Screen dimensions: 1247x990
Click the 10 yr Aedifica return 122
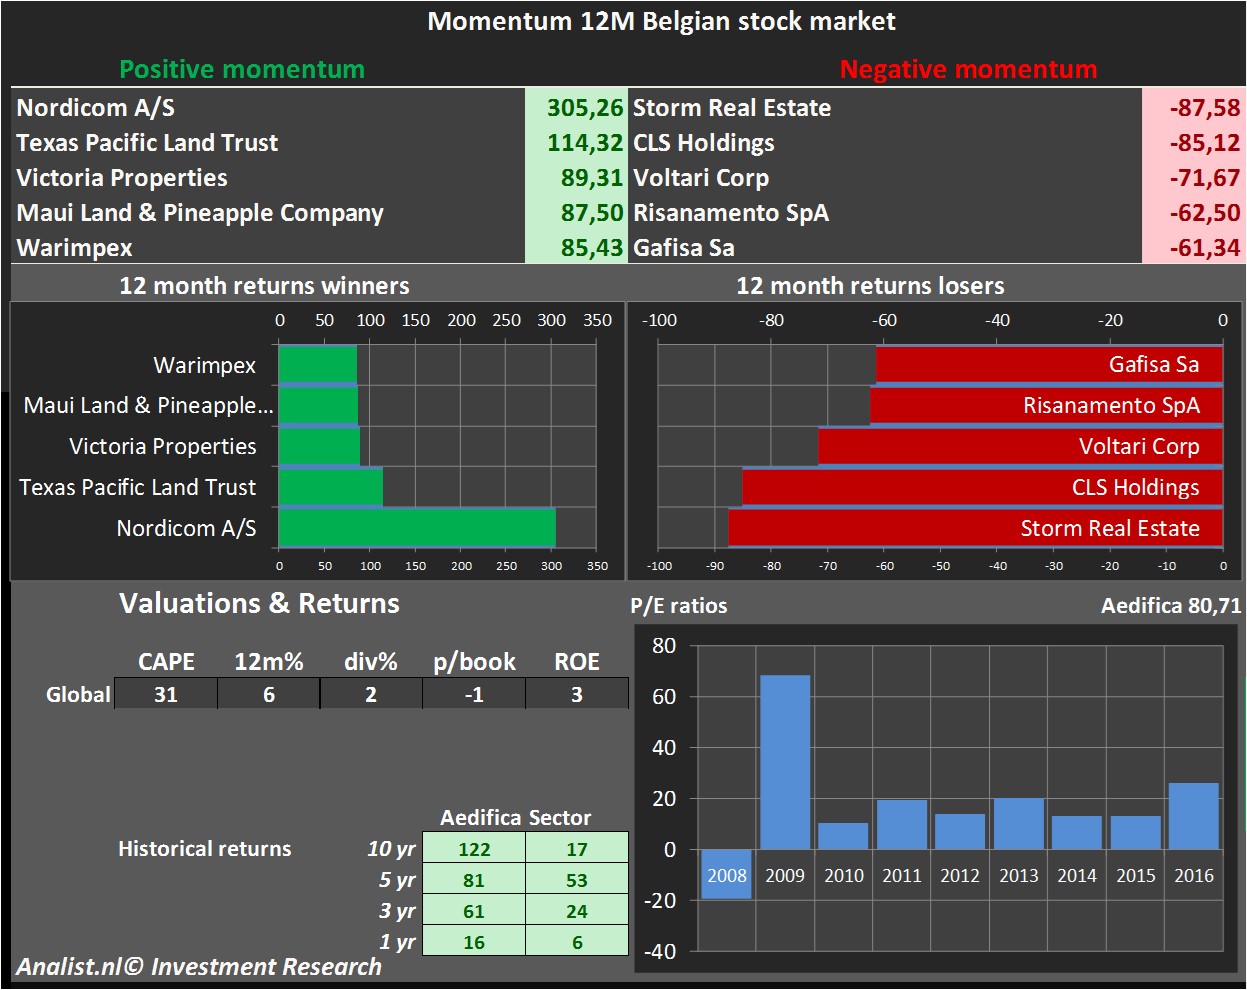(474, 849)
